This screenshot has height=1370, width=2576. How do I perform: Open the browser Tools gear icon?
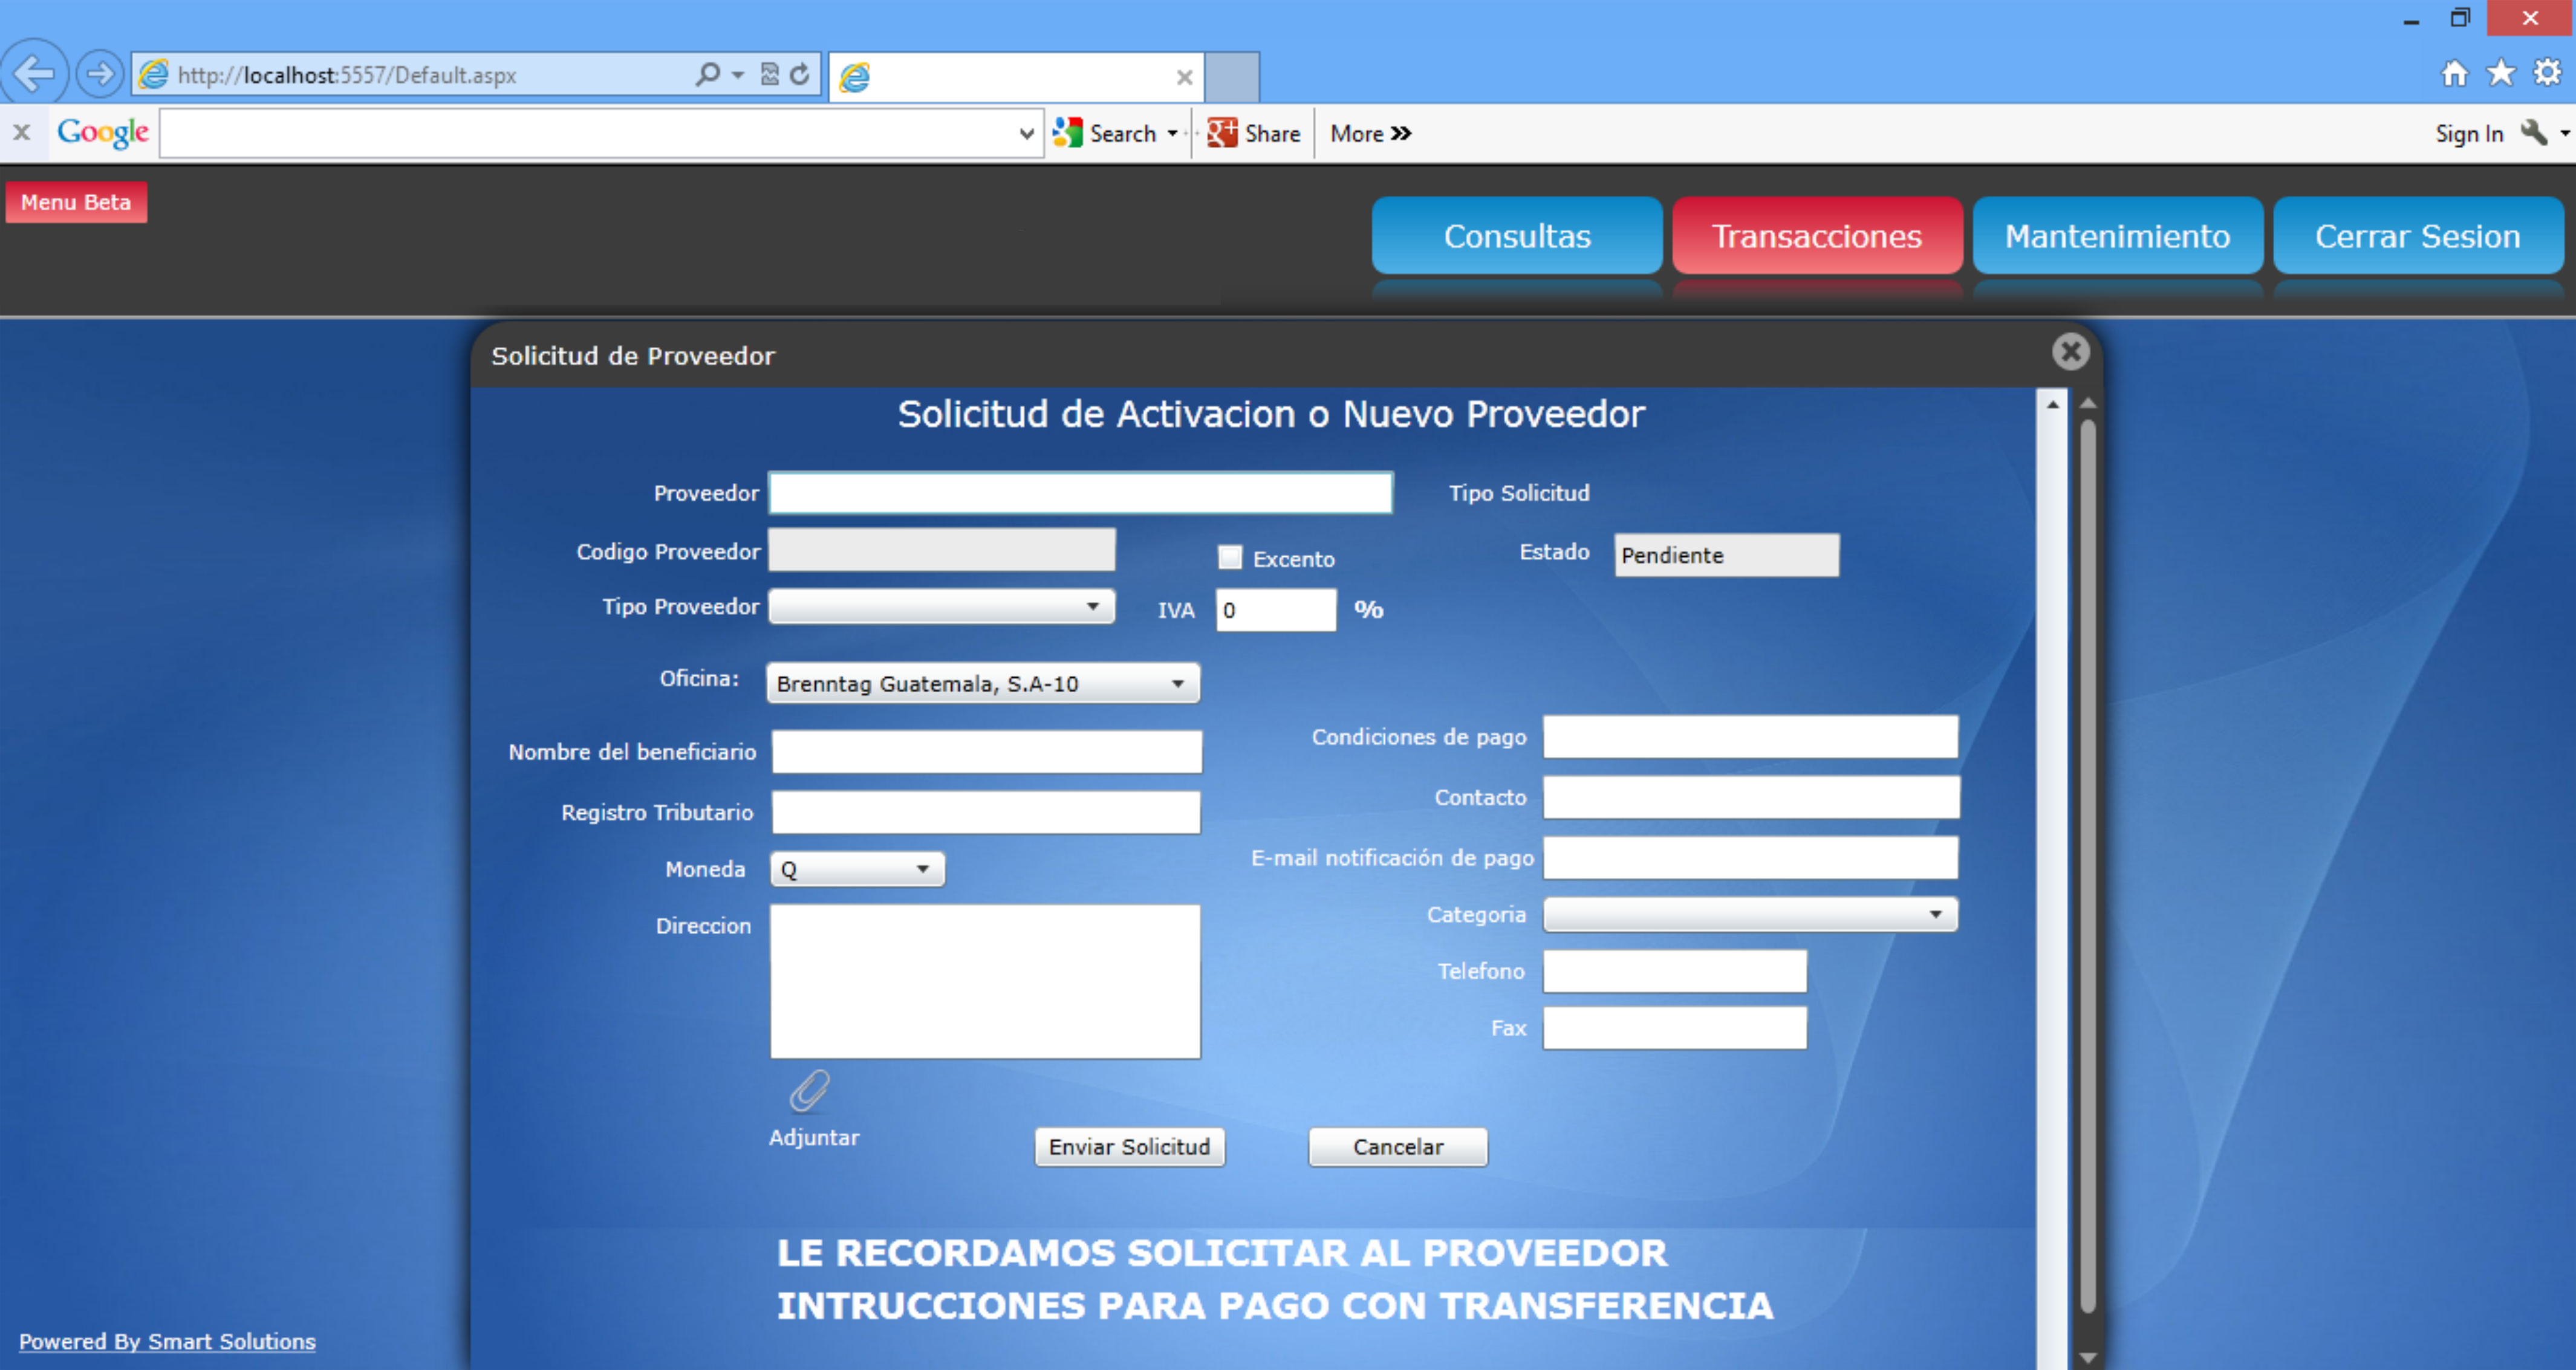2547,73
